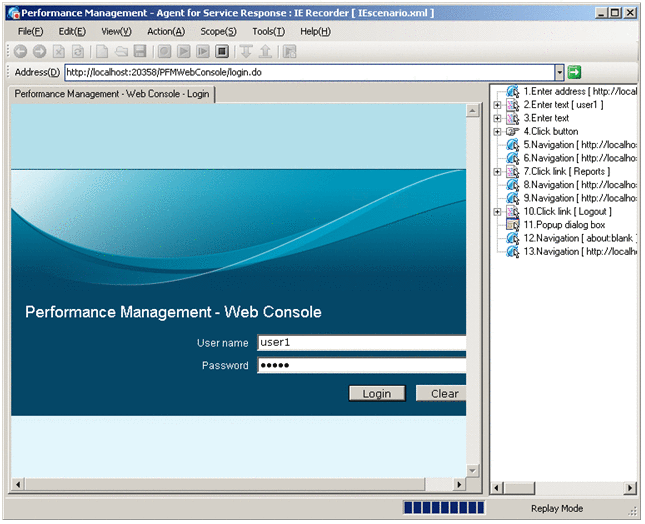Open the Scope menu
The width and height of the screenshot is (645, 524).
(x=218, y=32)
